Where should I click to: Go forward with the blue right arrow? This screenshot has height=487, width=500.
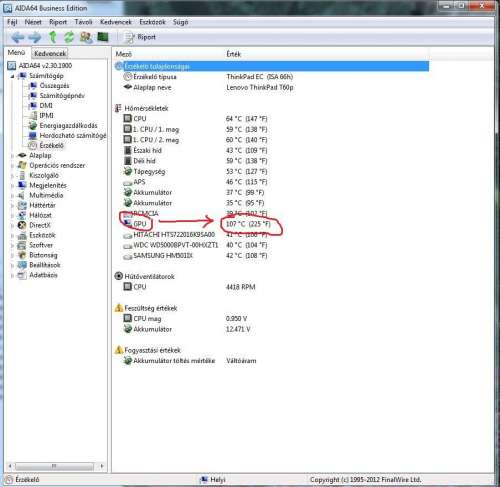[35, 37]
